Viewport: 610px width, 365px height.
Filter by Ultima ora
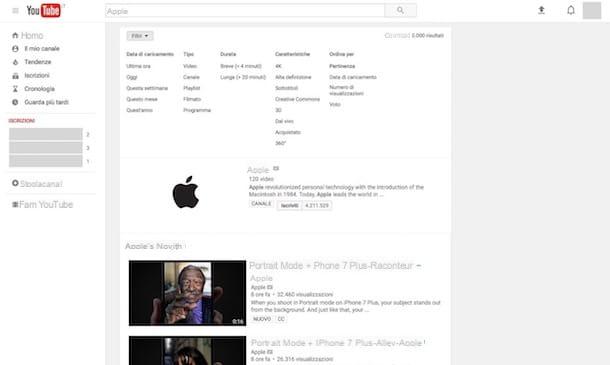coord(138,66)
